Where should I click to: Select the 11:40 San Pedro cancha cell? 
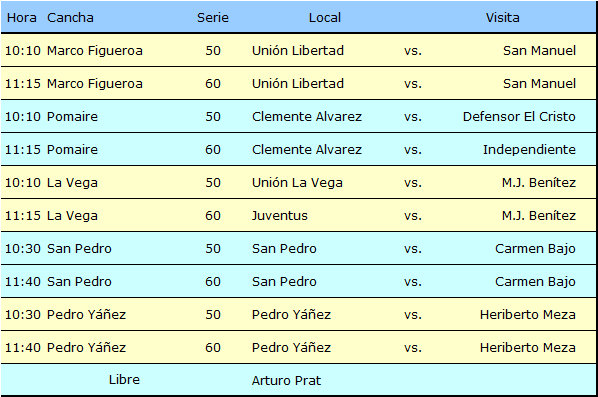point(79,281)
